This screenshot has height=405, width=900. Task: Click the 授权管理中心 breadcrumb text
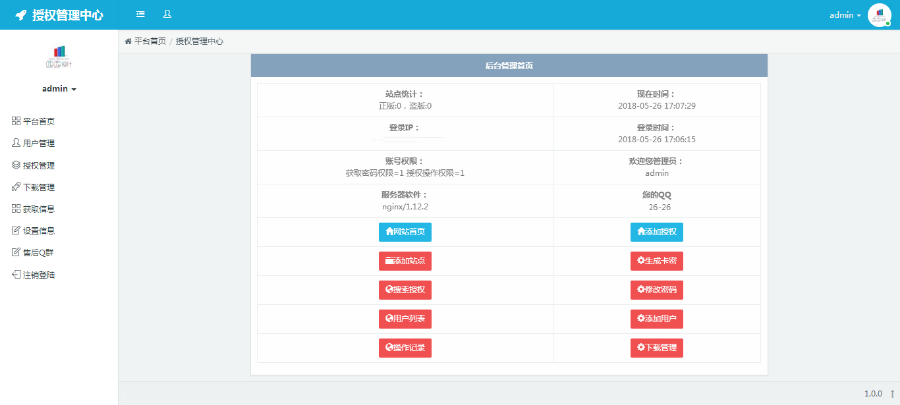(x=199, y=41)
